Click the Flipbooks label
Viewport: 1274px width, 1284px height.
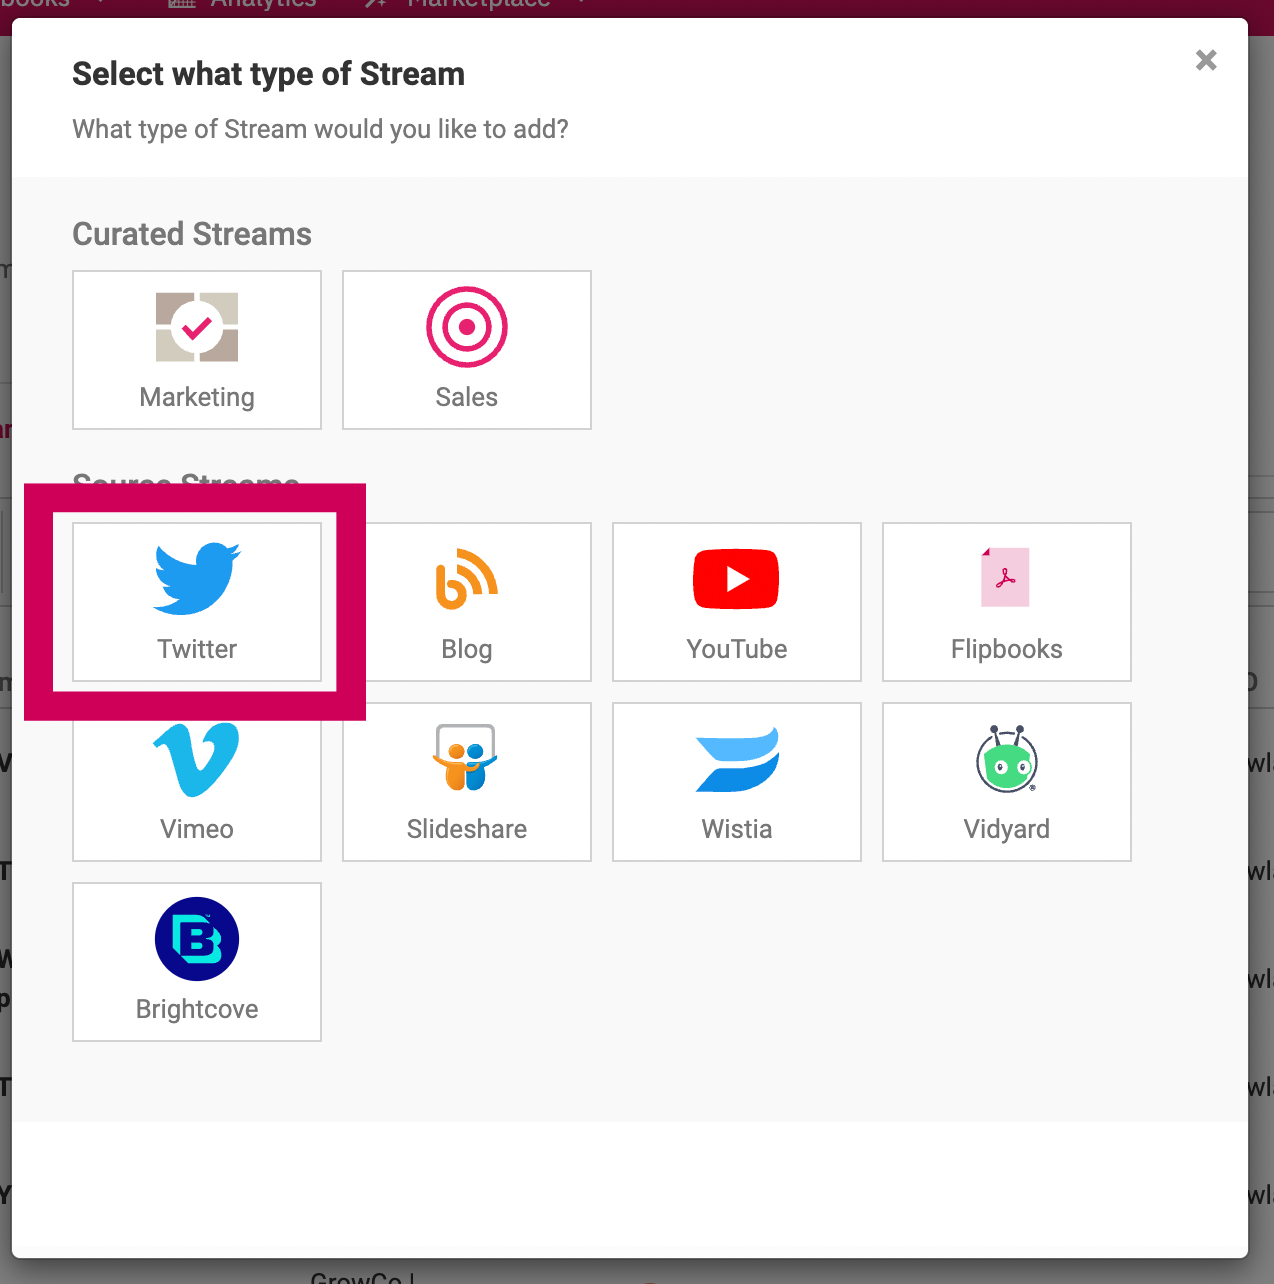pos(1007,650)
